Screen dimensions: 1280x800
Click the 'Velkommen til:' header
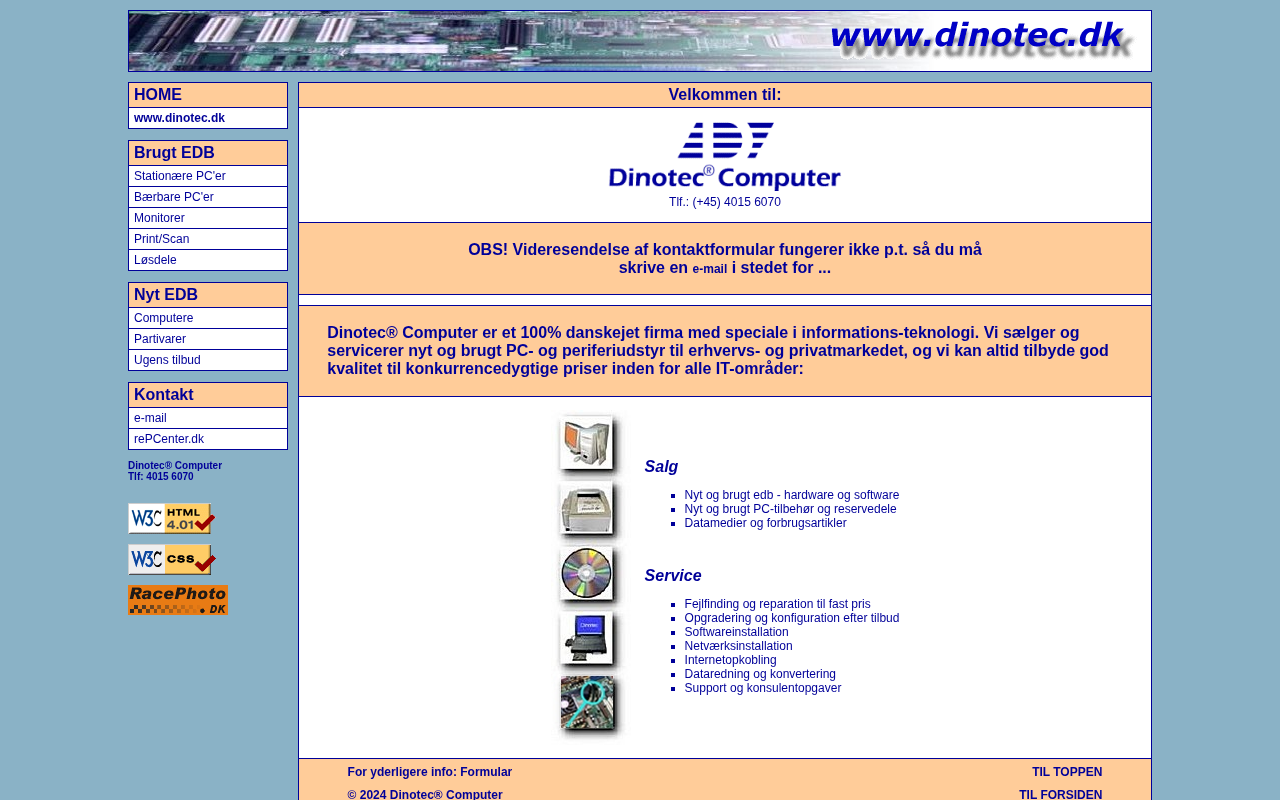pos(725,95)
